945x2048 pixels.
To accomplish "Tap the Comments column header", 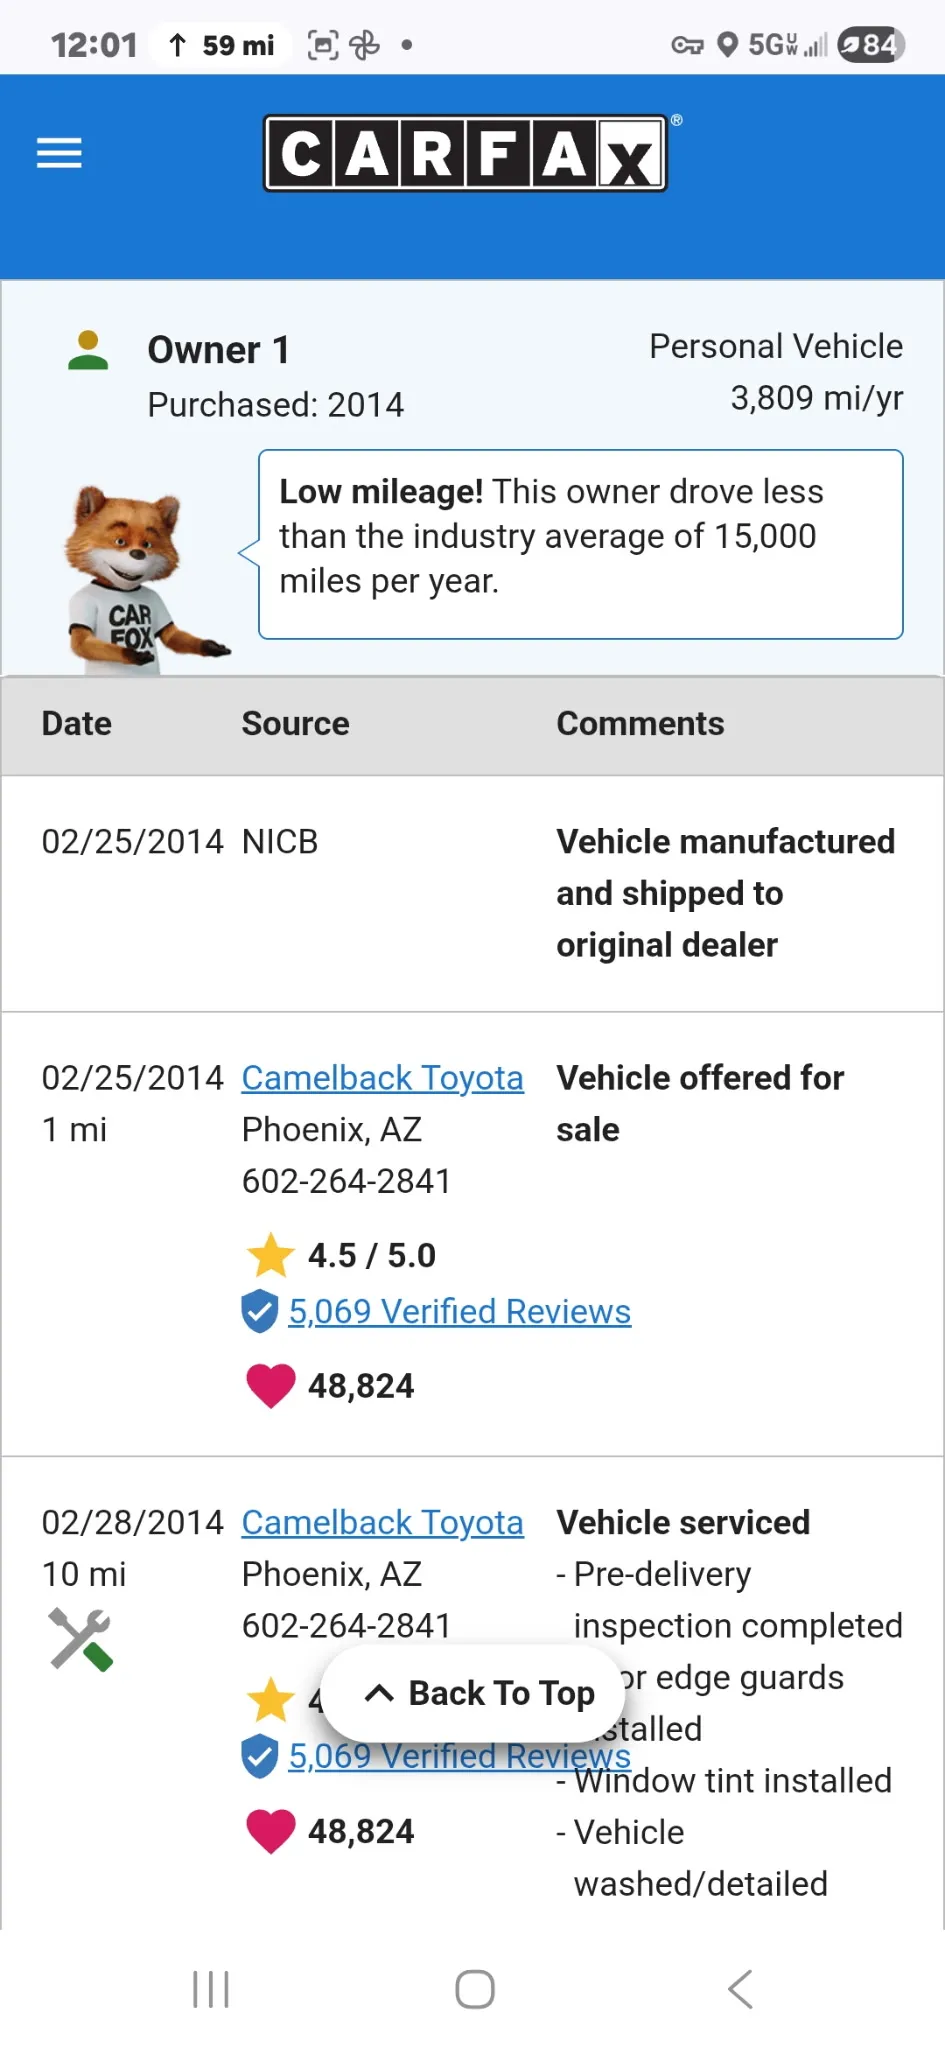I will tap(640, 724).
